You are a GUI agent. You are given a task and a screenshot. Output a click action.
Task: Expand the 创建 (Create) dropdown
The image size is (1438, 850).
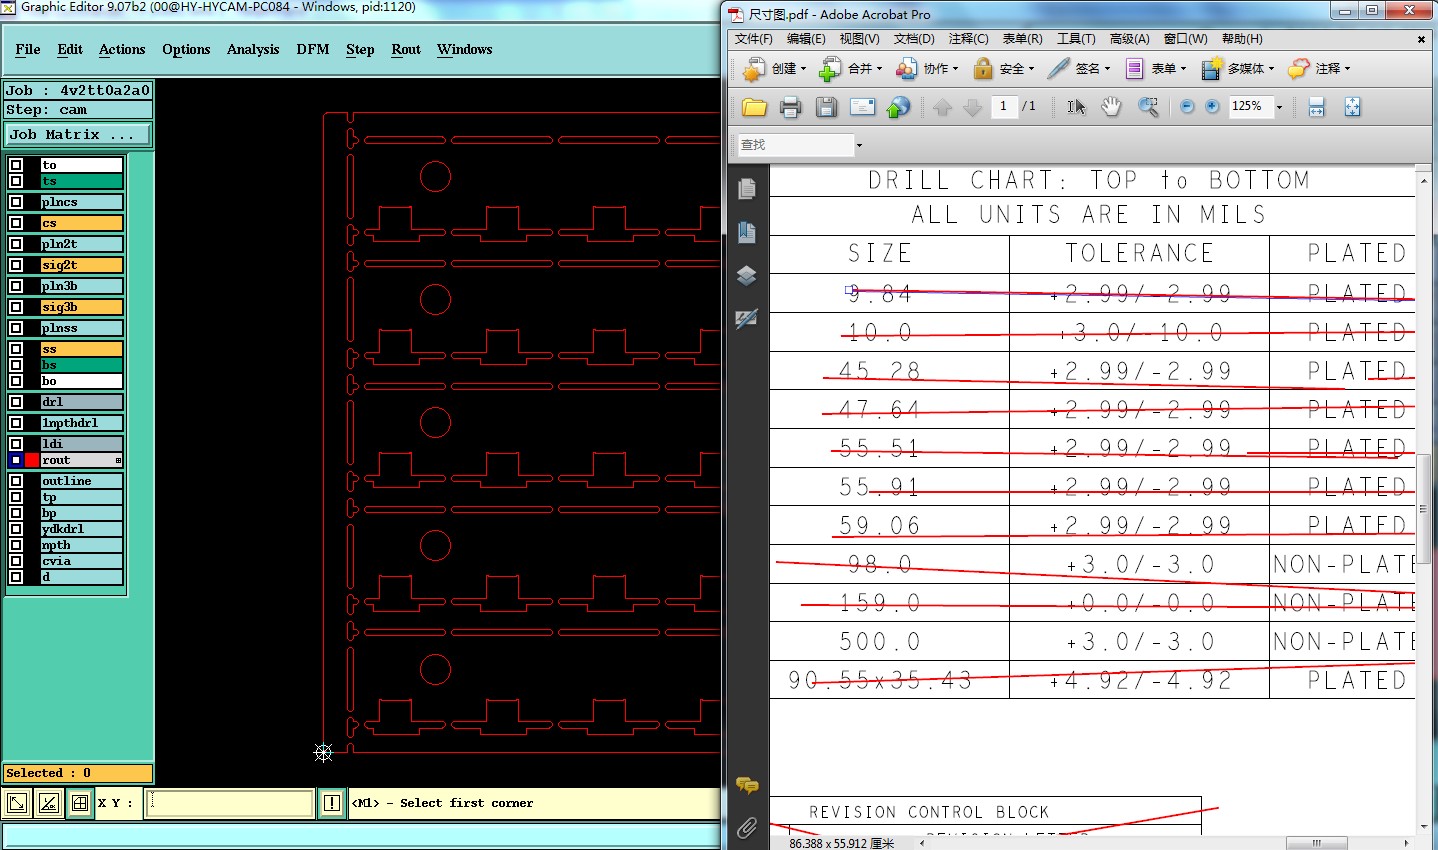tap(803, 69)
